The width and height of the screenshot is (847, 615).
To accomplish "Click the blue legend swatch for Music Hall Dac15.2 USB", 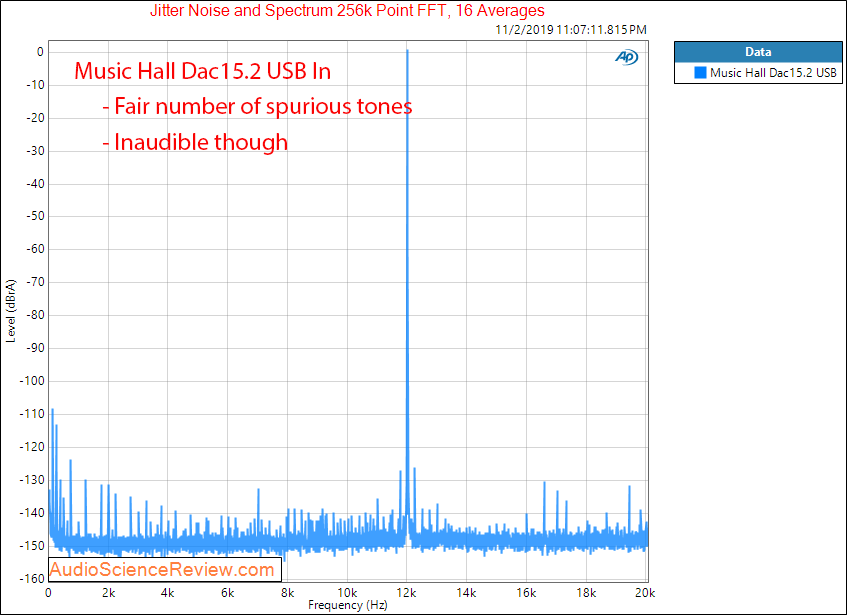I will pyautogui.click(x=700, y=72).
